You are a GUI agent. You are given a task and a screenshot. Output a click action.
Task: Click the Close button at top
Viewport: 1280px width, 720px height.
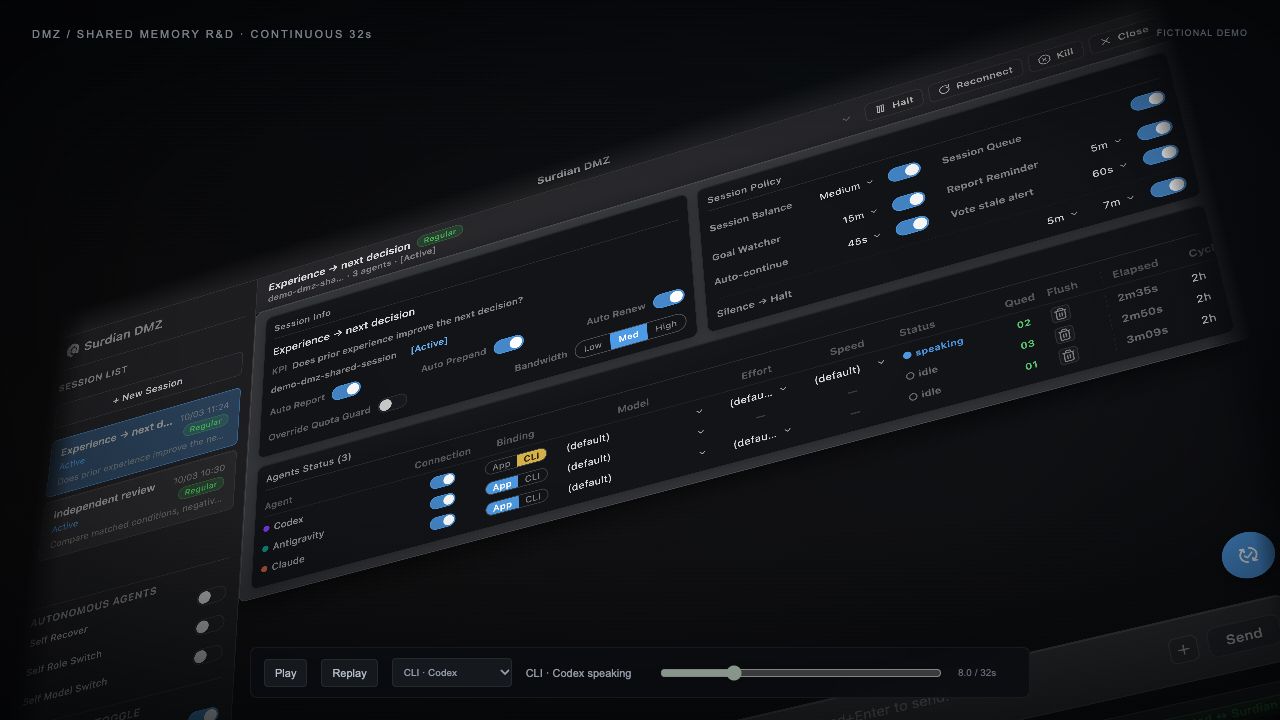[1124, 36]
